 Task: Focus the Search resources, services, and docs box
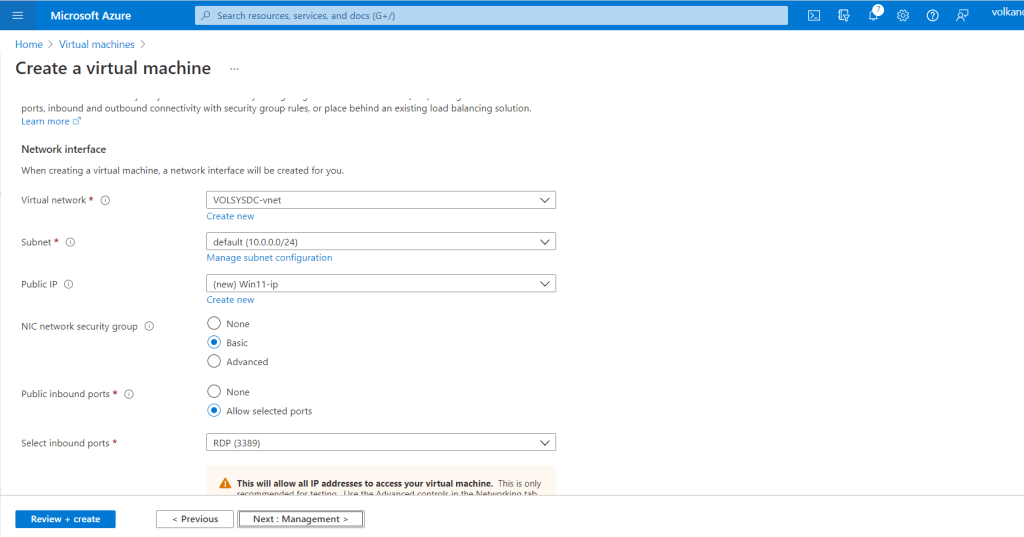click(x=490, y=15)
